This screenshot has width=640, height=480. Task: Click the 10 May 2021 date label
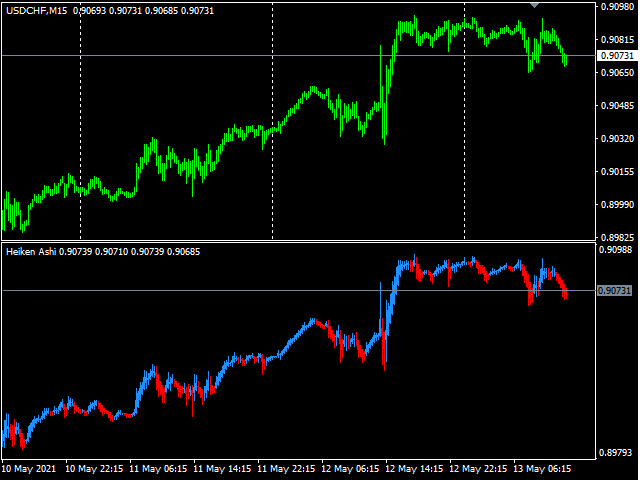coord(30,468)
